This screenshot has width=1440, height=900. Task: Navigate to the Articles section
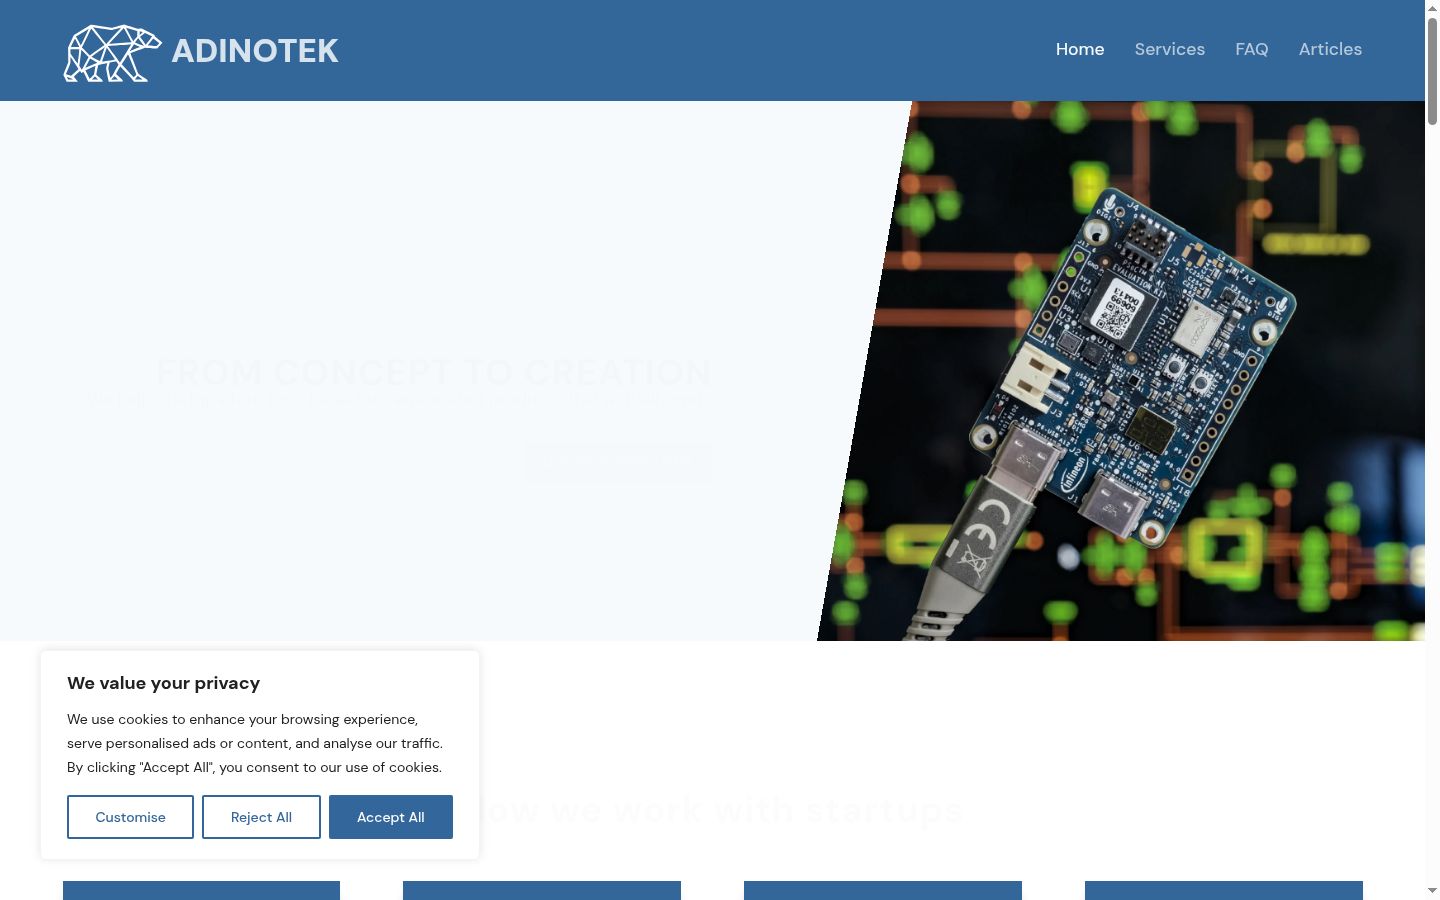[1330, 49]
